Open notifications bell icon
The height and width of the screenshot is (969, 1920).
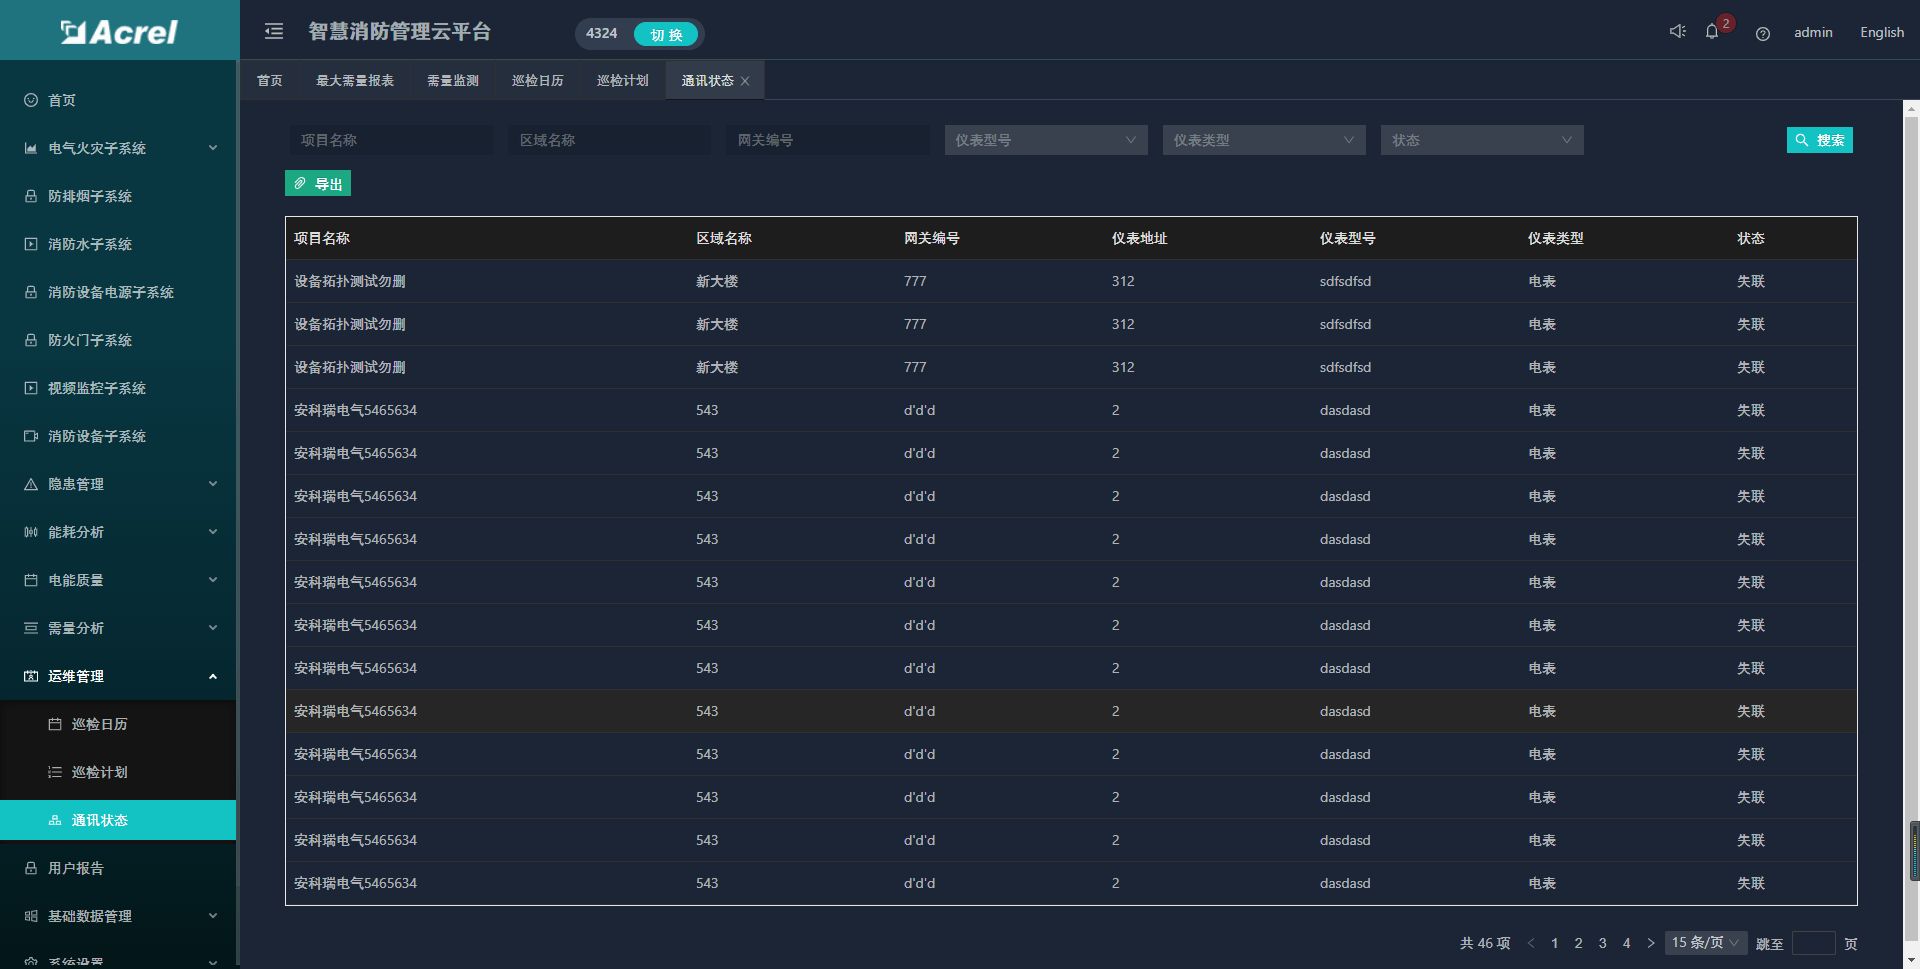(x=1712, y=32)
